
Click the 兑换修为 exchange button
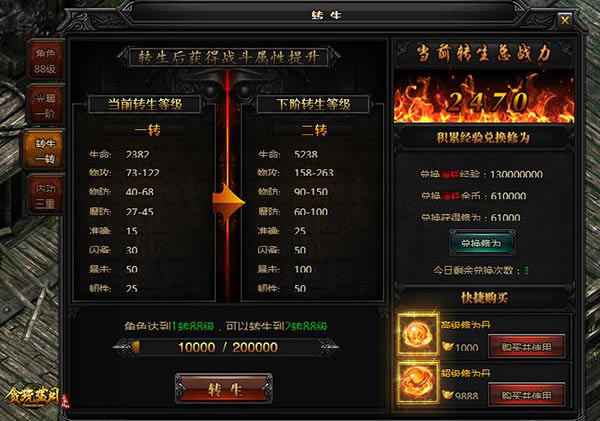tap(482, 243)
